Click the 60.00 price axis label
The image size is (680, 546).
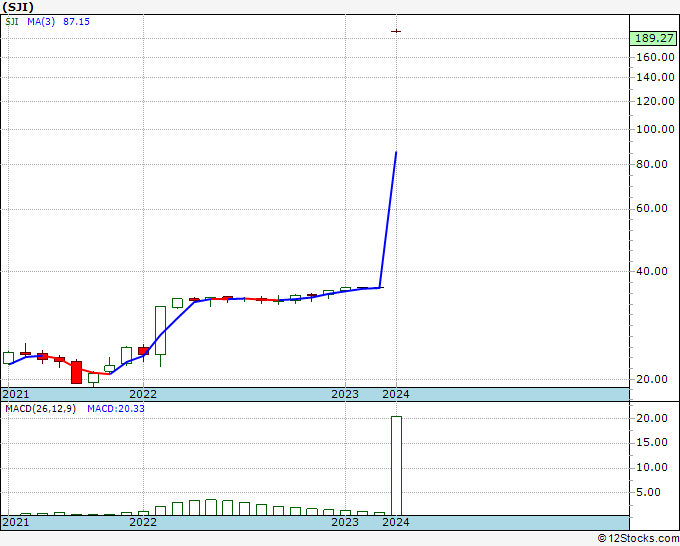(x=652, y=208)
